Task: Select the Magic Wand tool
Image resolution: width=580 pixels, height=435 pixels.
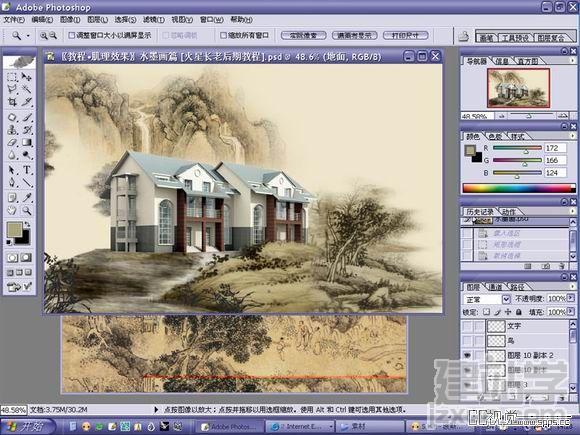Action: pos(27,89)
